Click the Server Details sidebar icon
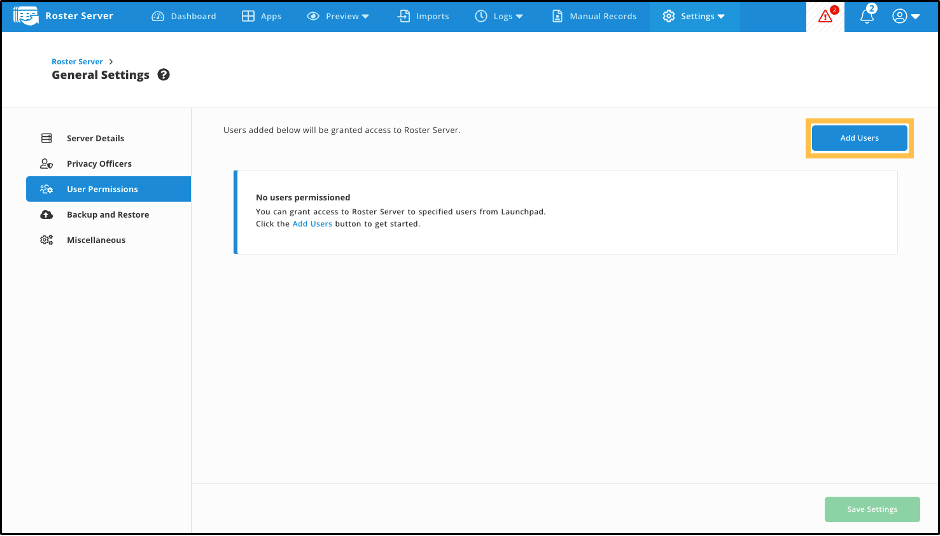The width and height of the screenshot is (940, 536). (x=46, y=138)
